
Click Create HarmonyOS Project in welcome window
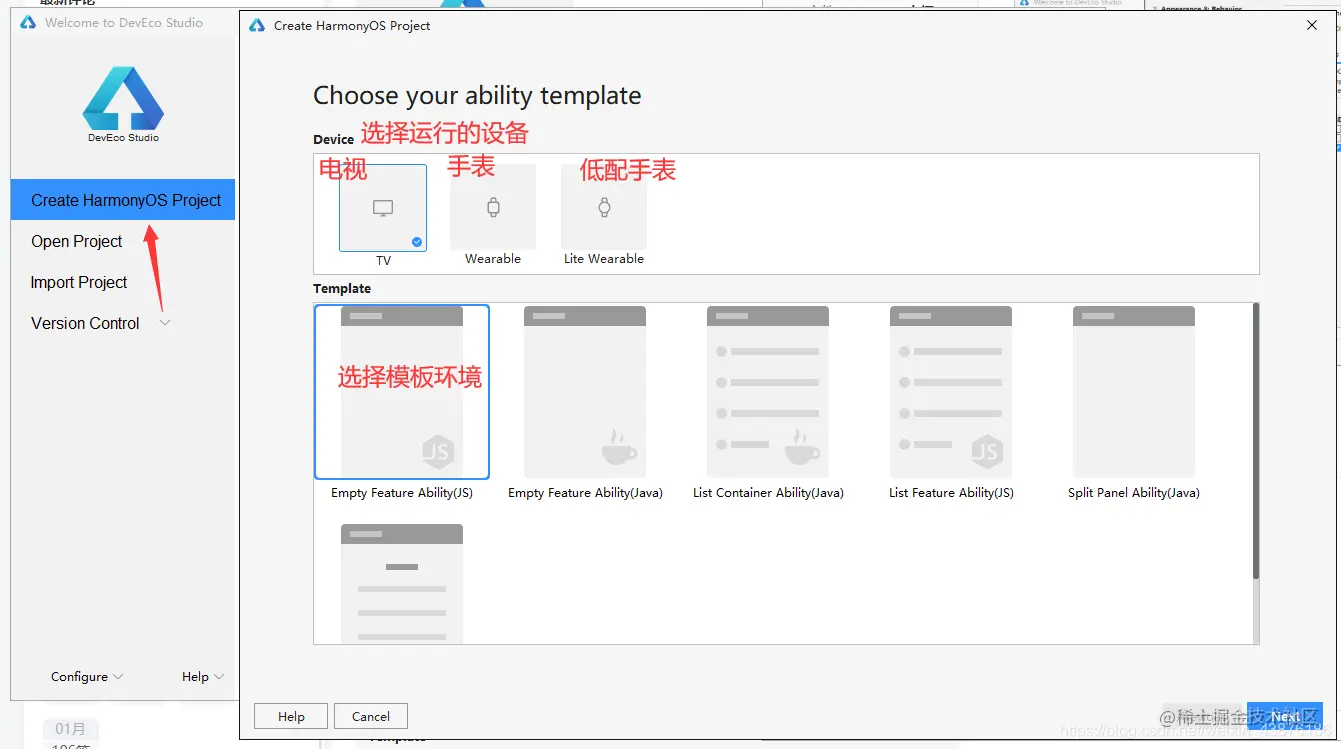123,200
